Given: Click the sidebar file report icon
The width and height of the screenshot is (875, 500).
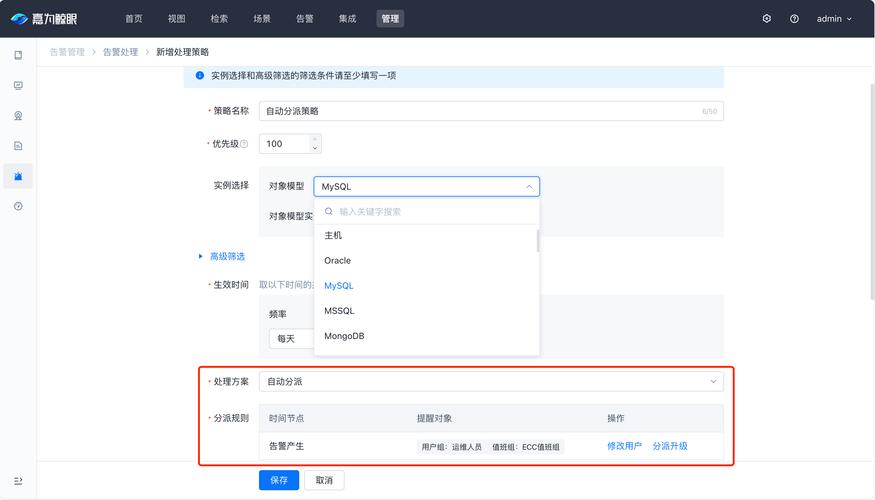Looking at the screenshot, I should click(x=18, y=146).
